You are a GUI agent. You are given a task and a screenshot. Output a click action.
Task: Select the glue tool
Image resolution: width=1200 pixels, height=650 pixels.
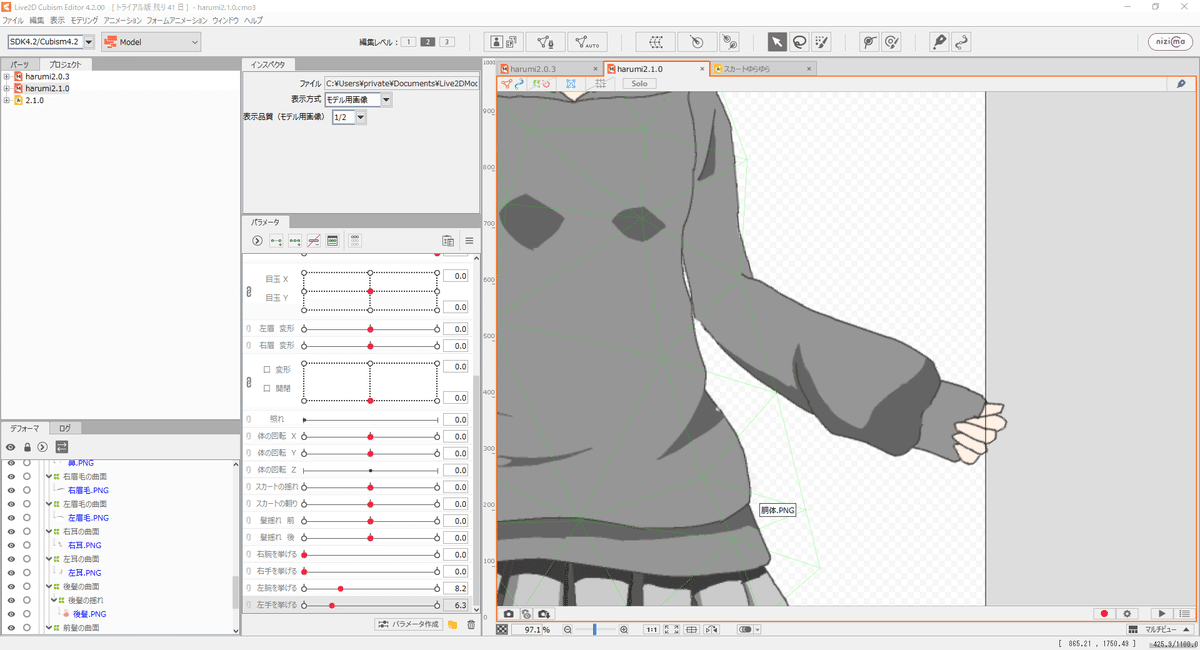point(869,41)
